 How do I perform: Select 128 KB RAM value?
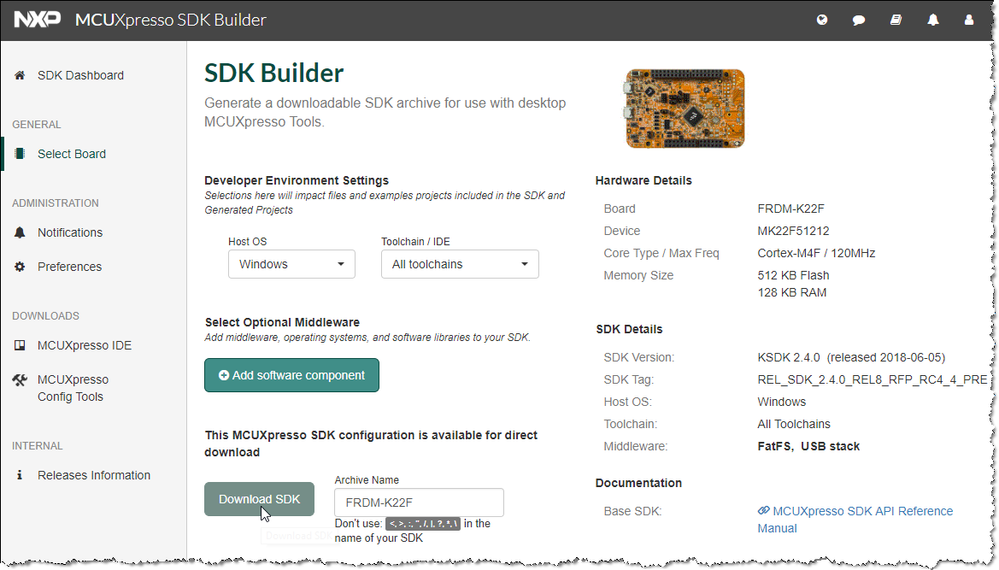tap(792, 292)
